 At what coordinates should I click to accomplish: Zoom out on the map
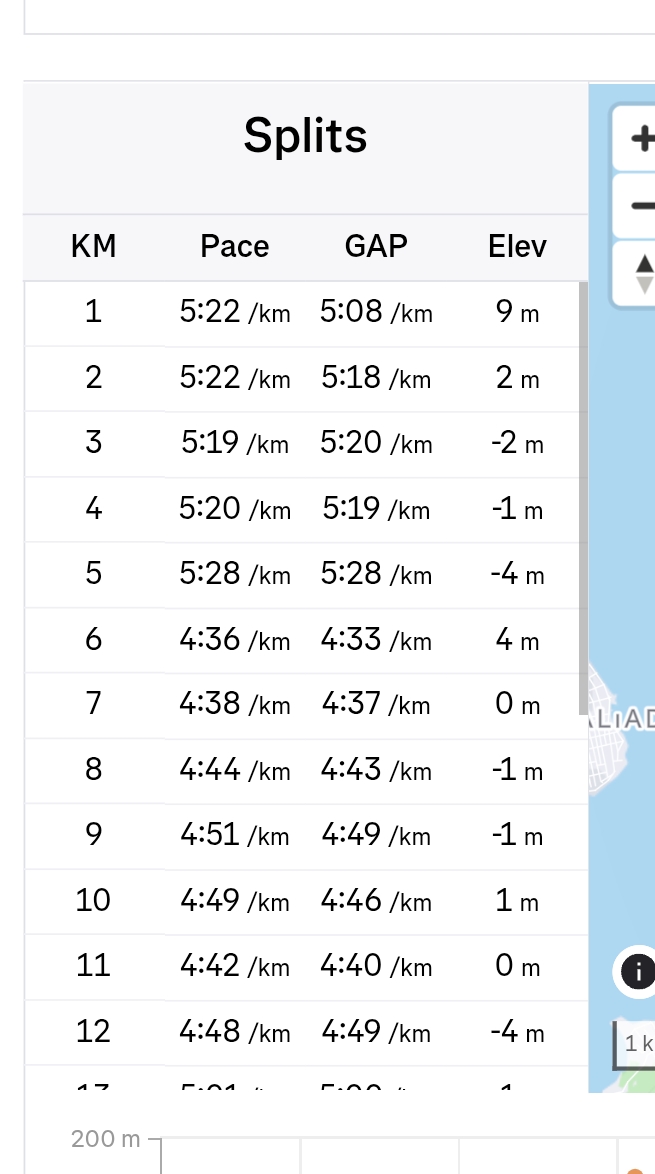[638, 205]
